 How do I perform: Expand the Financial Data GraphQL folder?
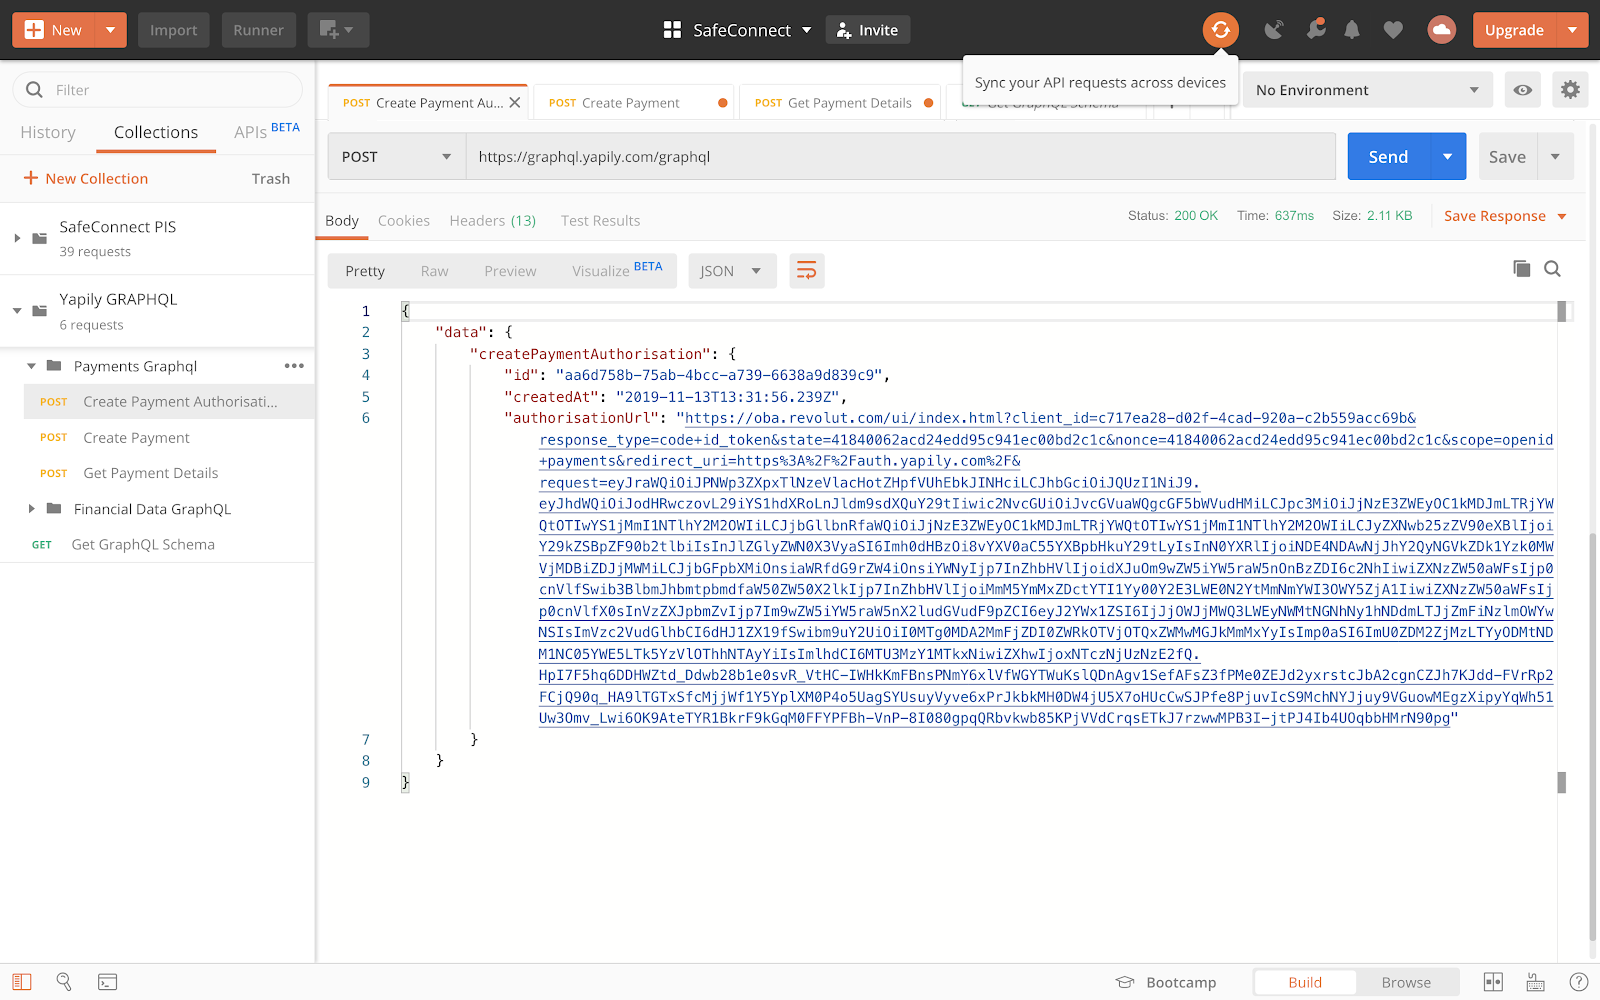point(31,508)
